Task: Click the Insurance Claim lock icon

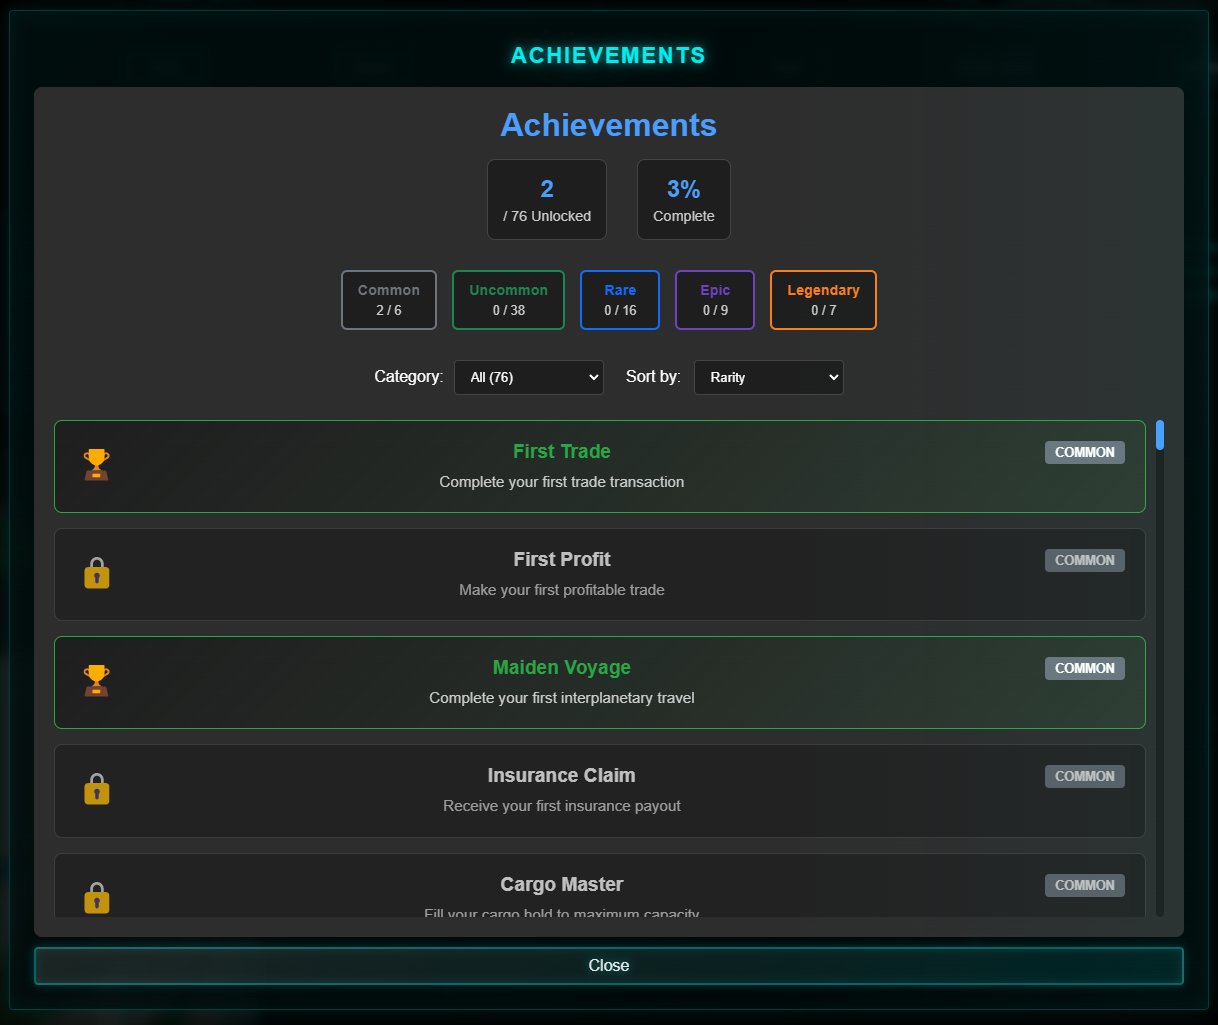Action: 96,789
